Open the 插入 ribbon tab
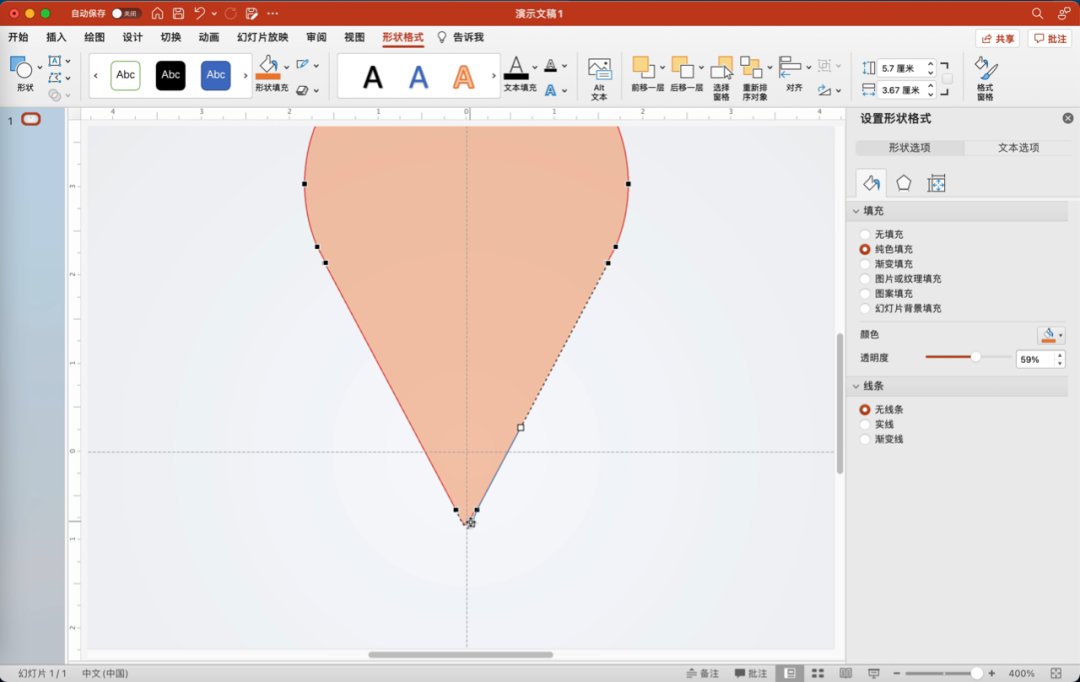 point(56,37)
